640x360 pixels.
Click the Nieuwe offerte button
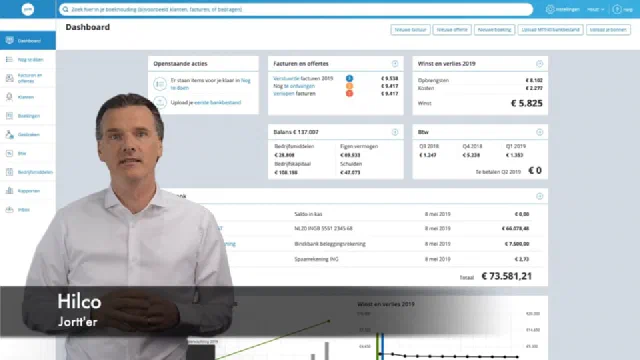(x=452, y=30)
